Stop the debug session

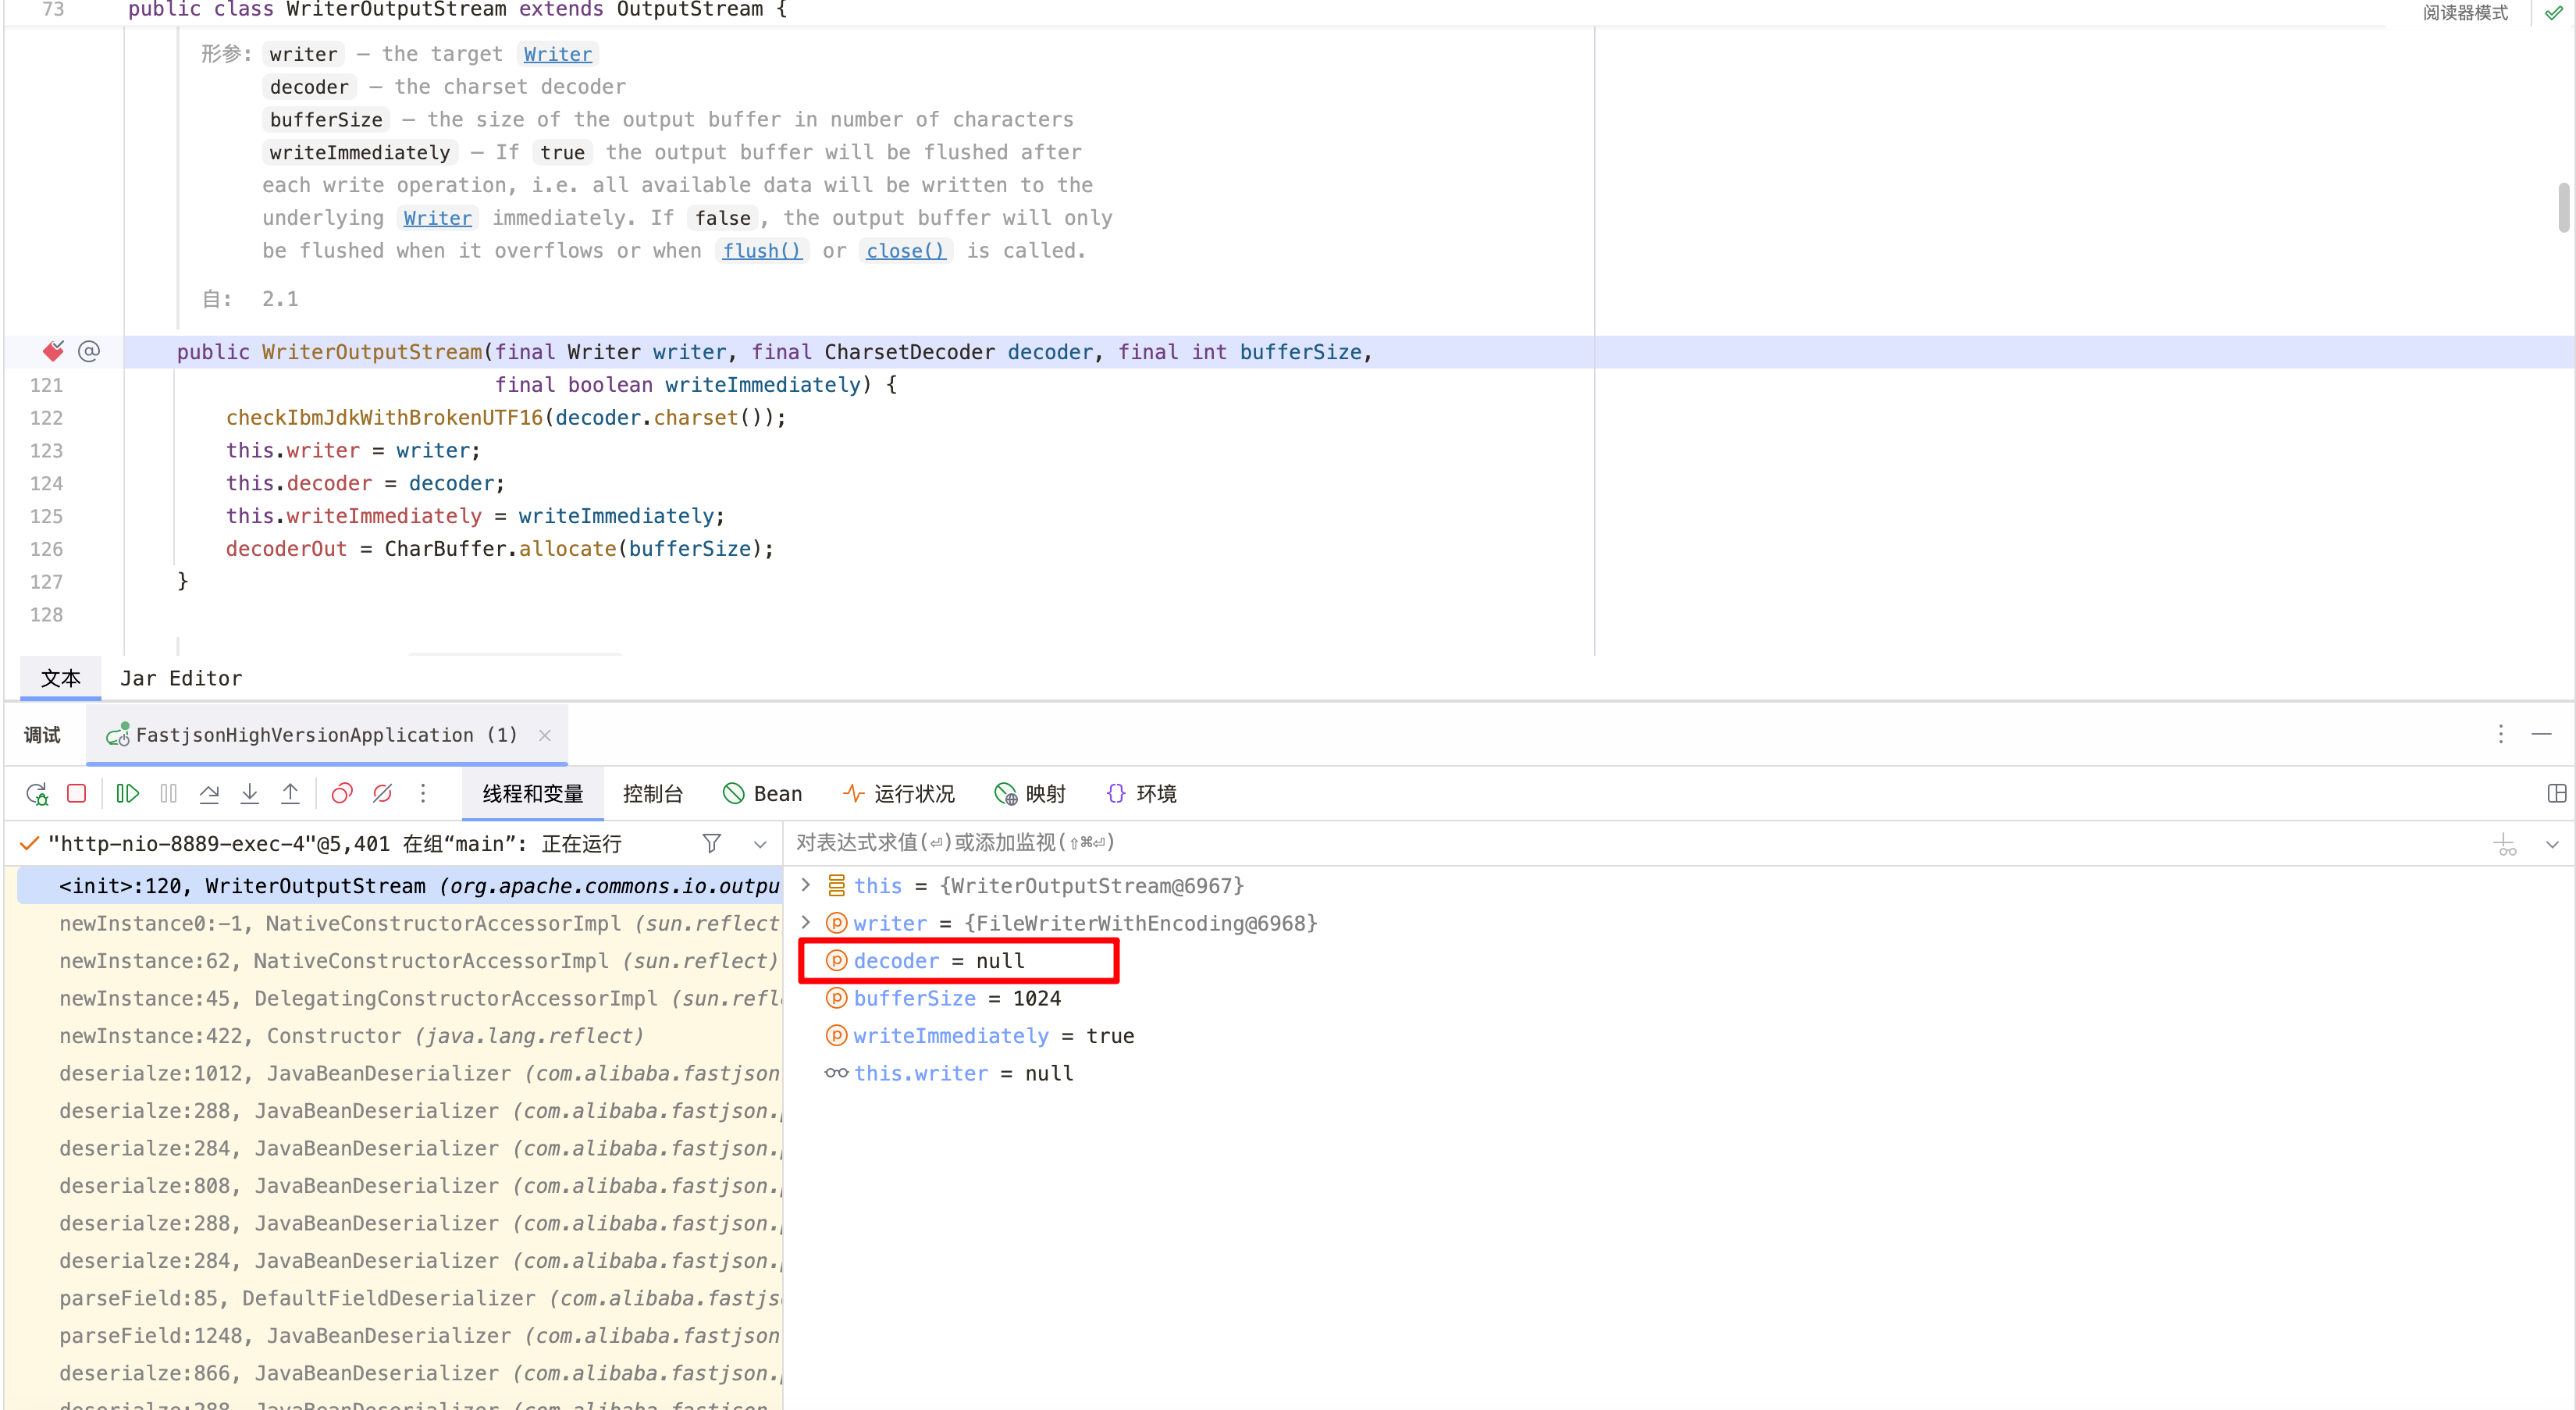point(77,794)
